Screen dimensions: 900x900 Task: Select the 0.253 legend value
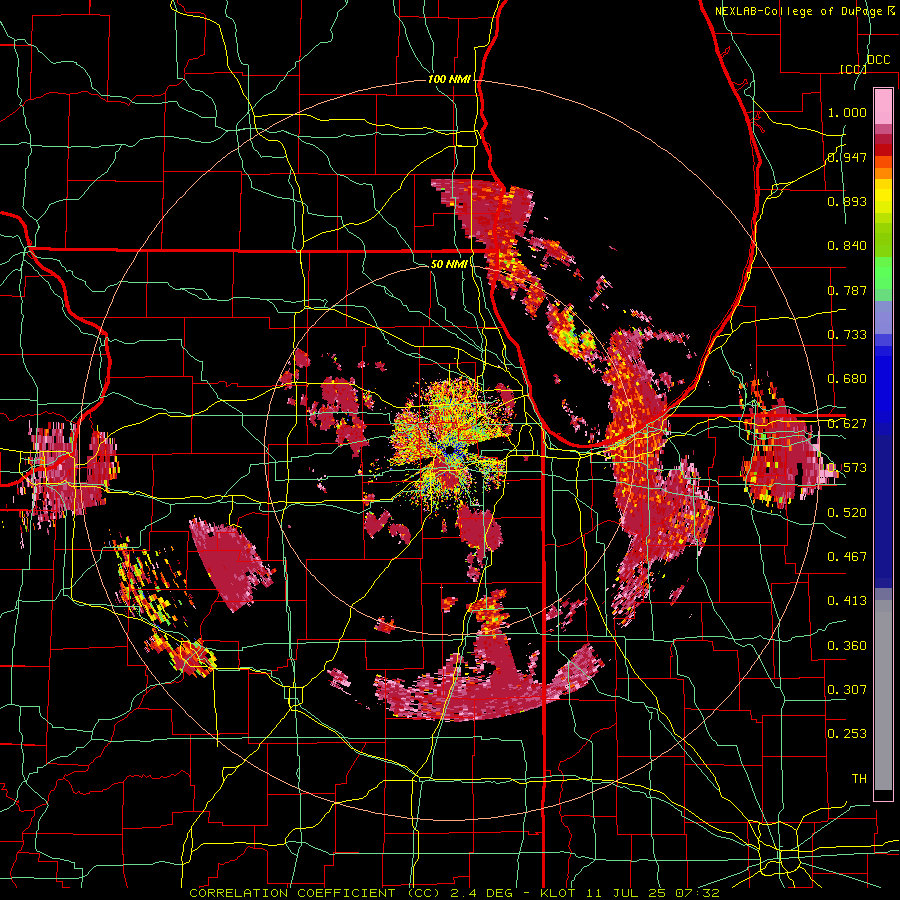[847, 734]
